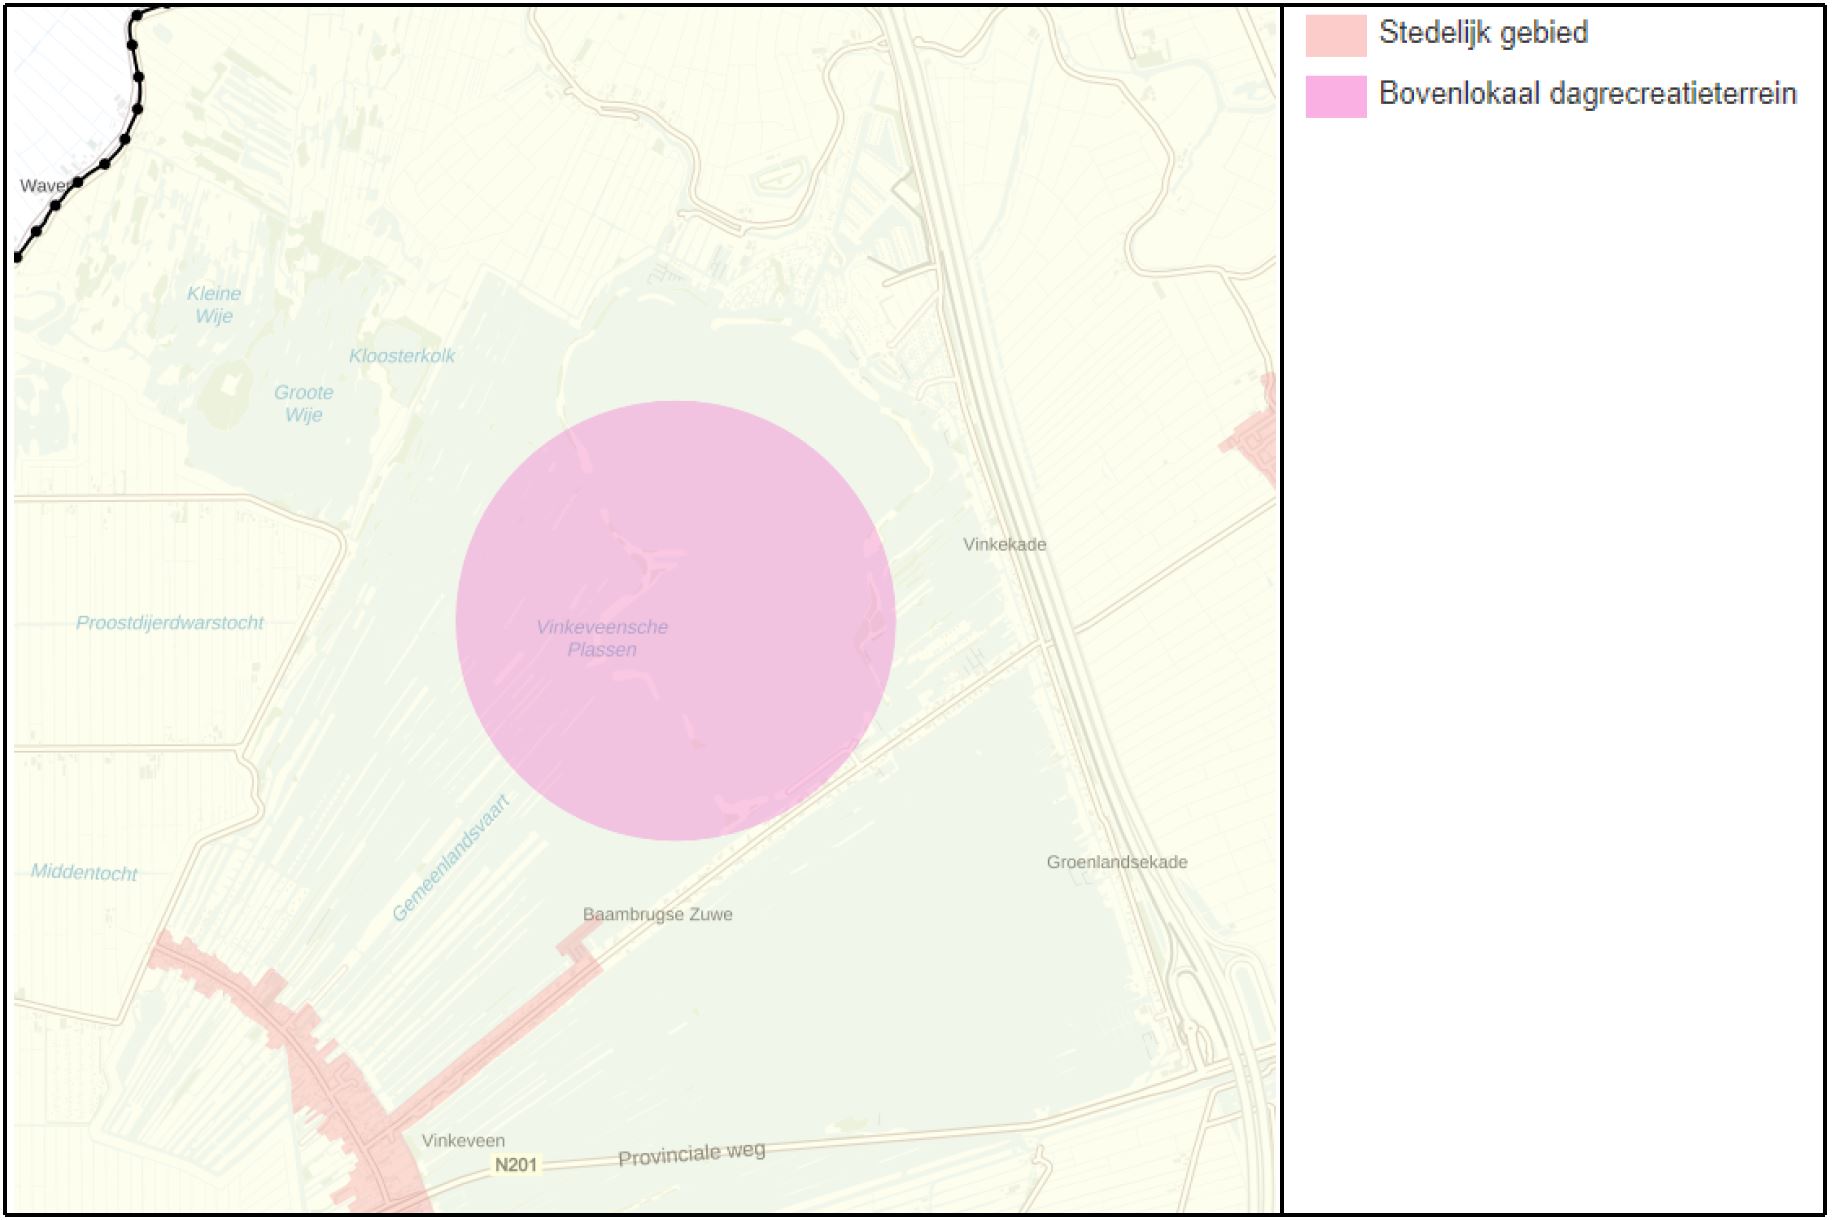Click the 'Vinkeveen' town label
This screenshot has width=1832, height=1220.
click(466, 1139)
